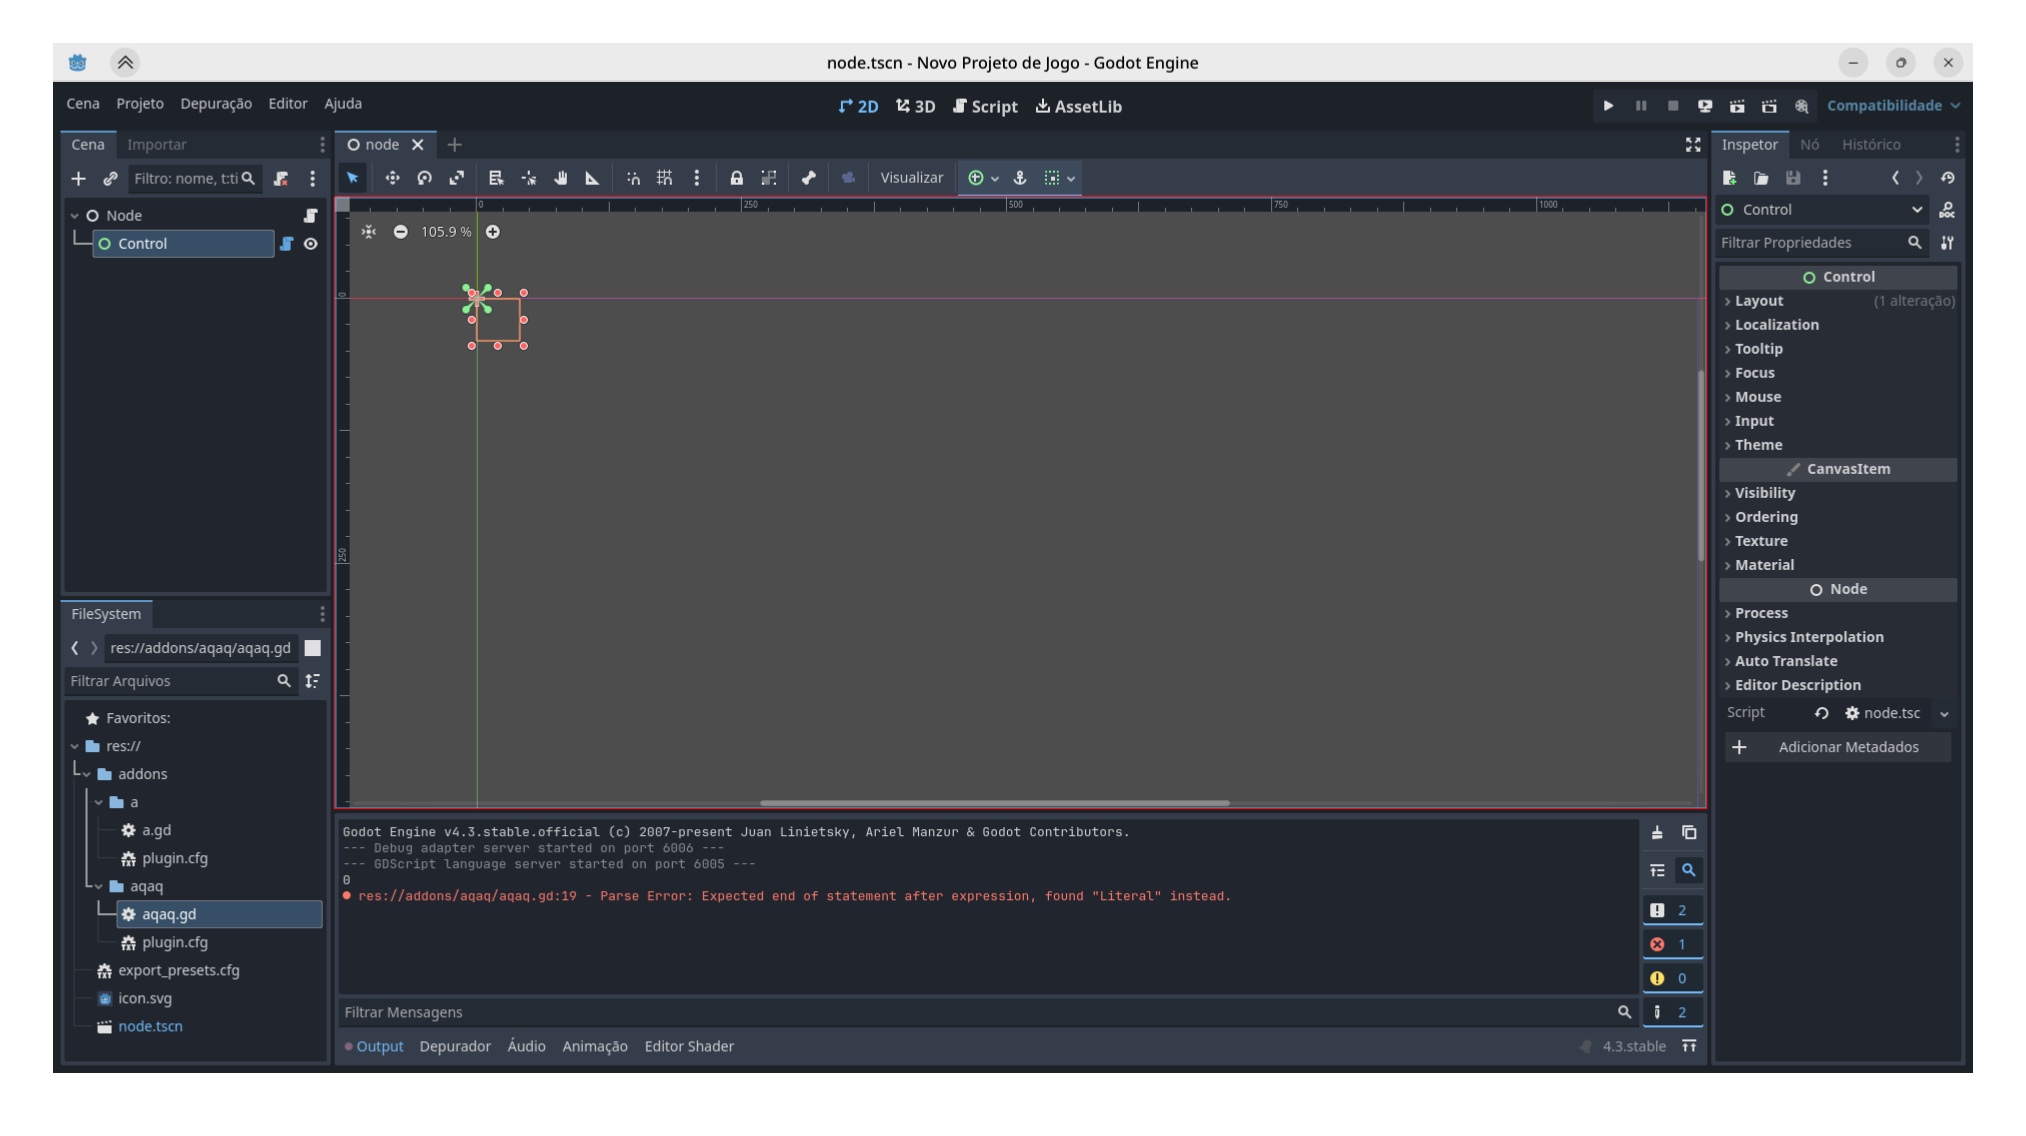This screenshot has width=2026, height=1136.
Task: Switch to Histórico tab
Action: 1871,145
